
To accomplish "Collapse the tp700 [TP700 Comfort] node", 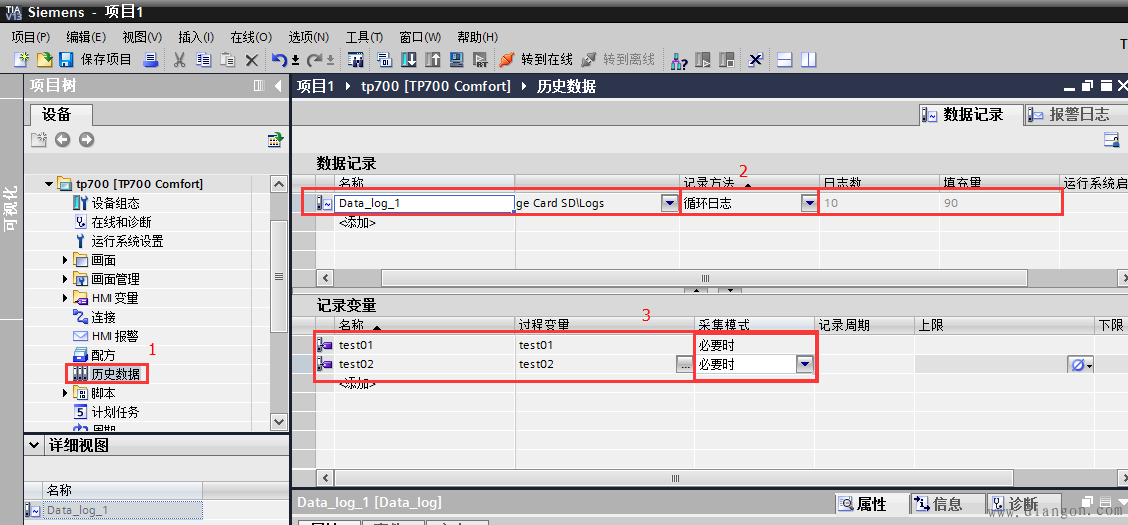I will point(49,184).
